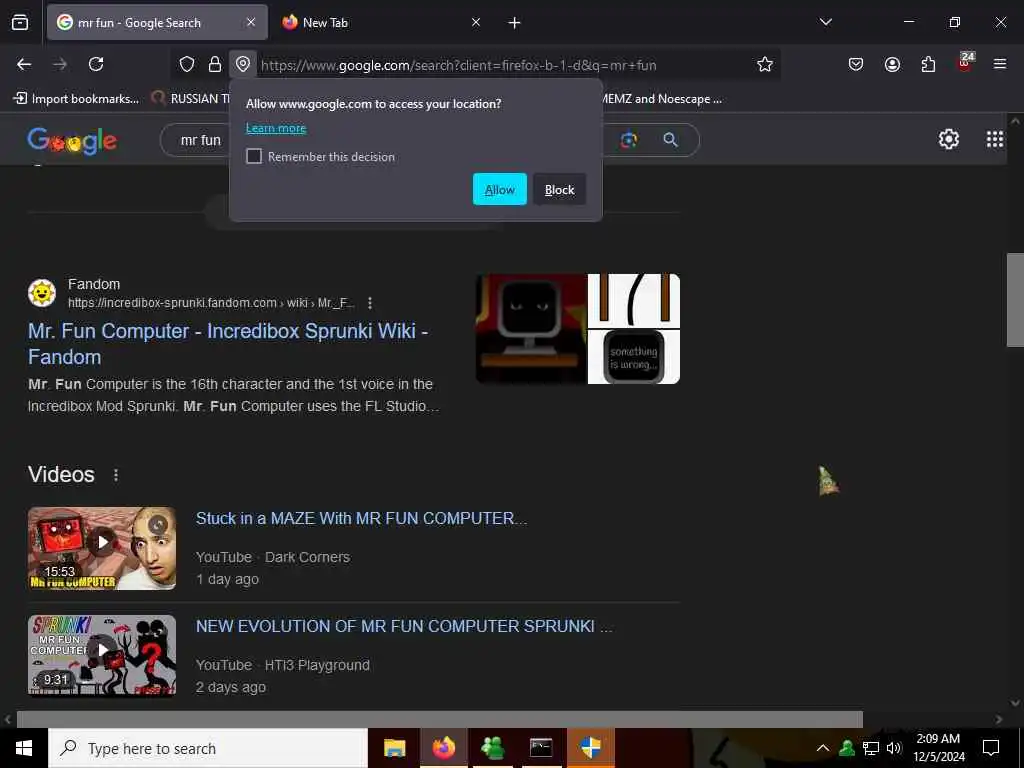Image resolution: width=1024 pixels, height=768 pixels.
Task: Open the Save to Pocket icon
Action: point(856,64)
